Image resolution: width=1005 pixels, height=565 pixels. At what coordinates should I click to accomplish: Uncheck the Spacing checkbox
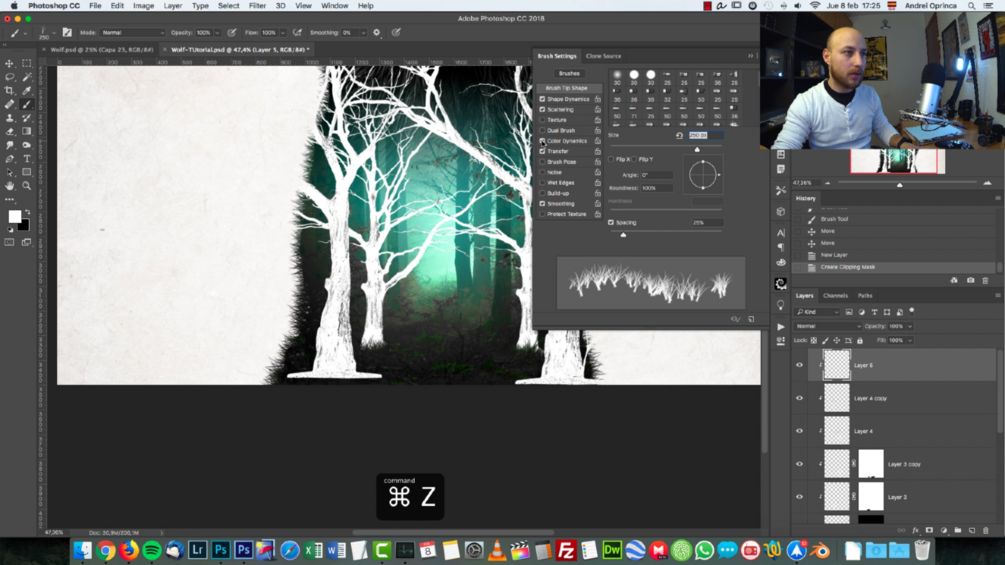click(x=611, y=222)
